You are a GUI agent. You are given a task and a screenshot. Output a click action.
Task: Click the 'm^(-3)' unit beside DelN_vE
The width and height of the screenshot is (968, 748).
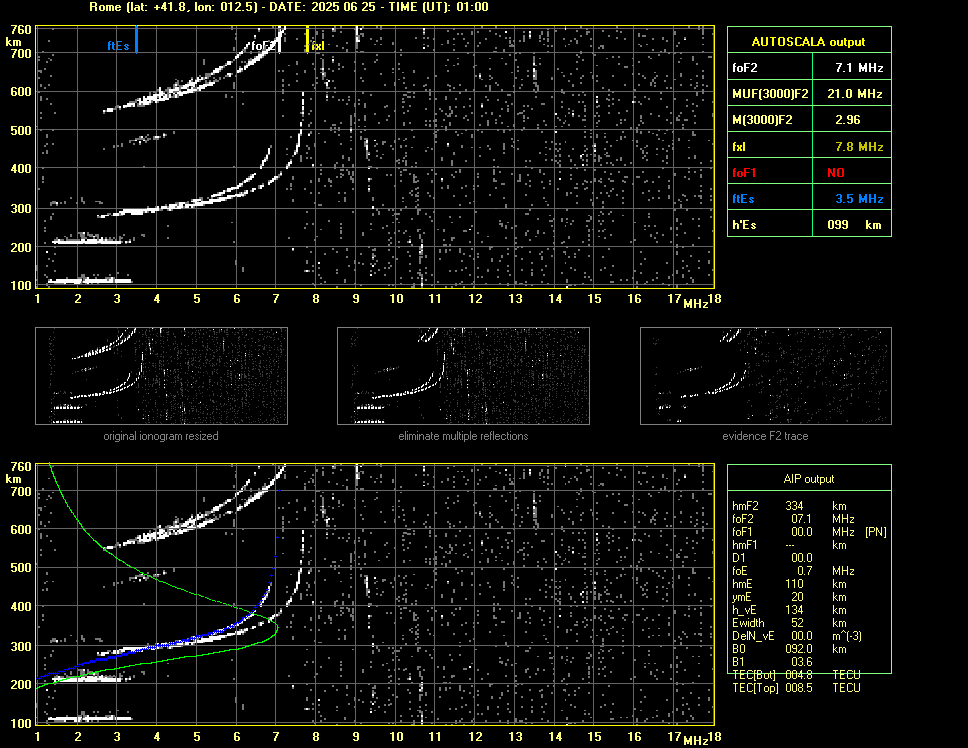tap(847, 636)
